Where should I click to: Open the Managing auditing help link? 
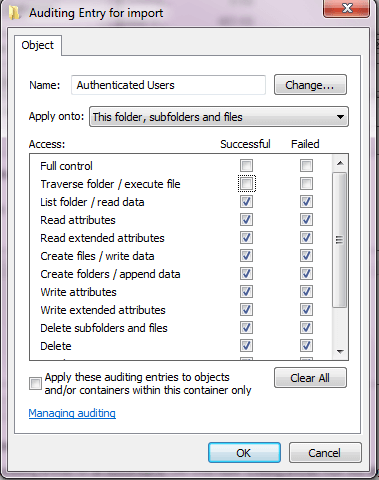pos(72,413)
